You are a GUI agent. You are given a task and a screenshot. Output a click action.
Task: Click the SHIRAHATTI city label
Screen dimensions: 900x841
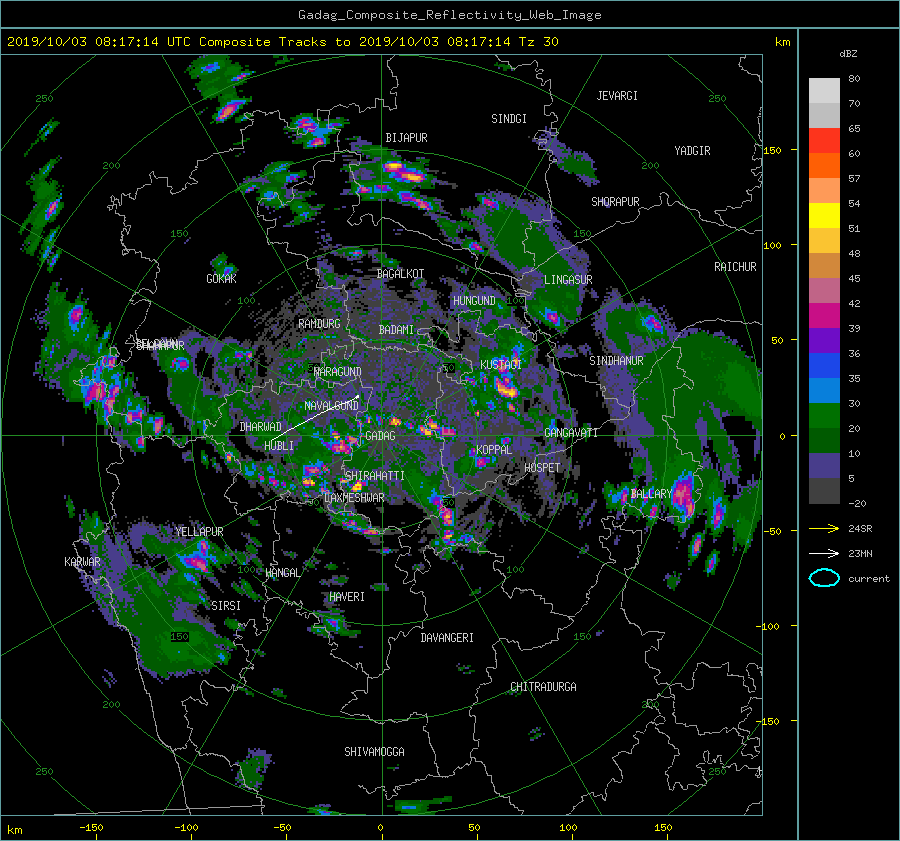374,476
